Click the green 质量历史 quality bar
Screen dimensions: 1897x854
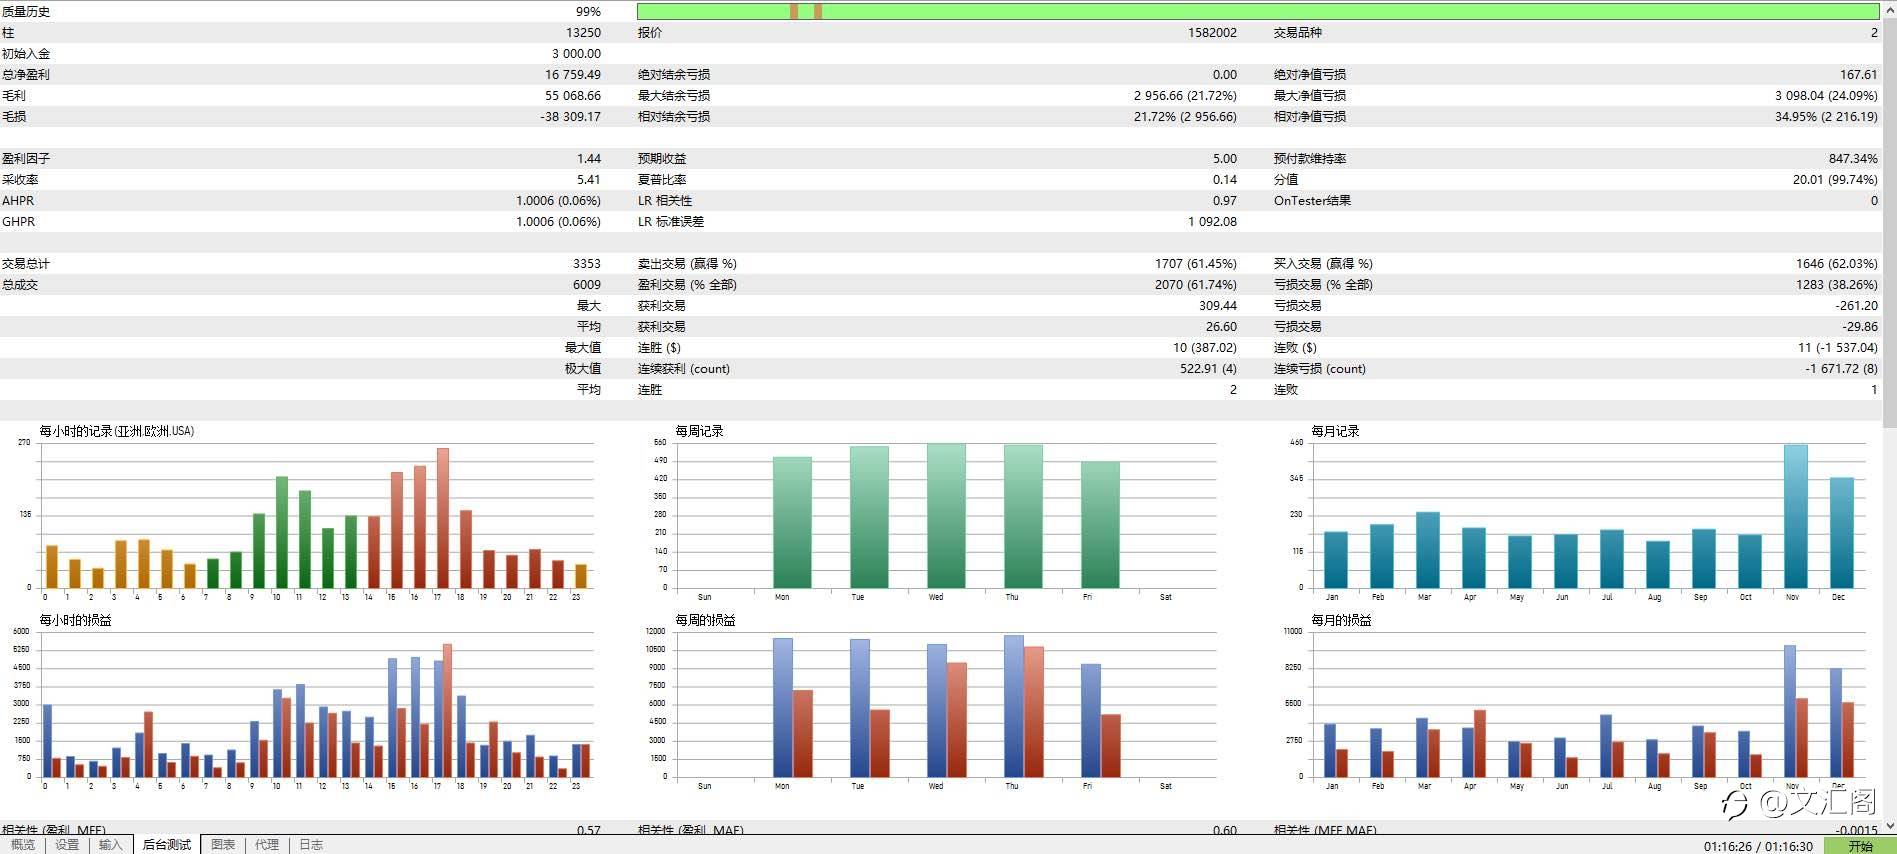(x=1257, y=11)
